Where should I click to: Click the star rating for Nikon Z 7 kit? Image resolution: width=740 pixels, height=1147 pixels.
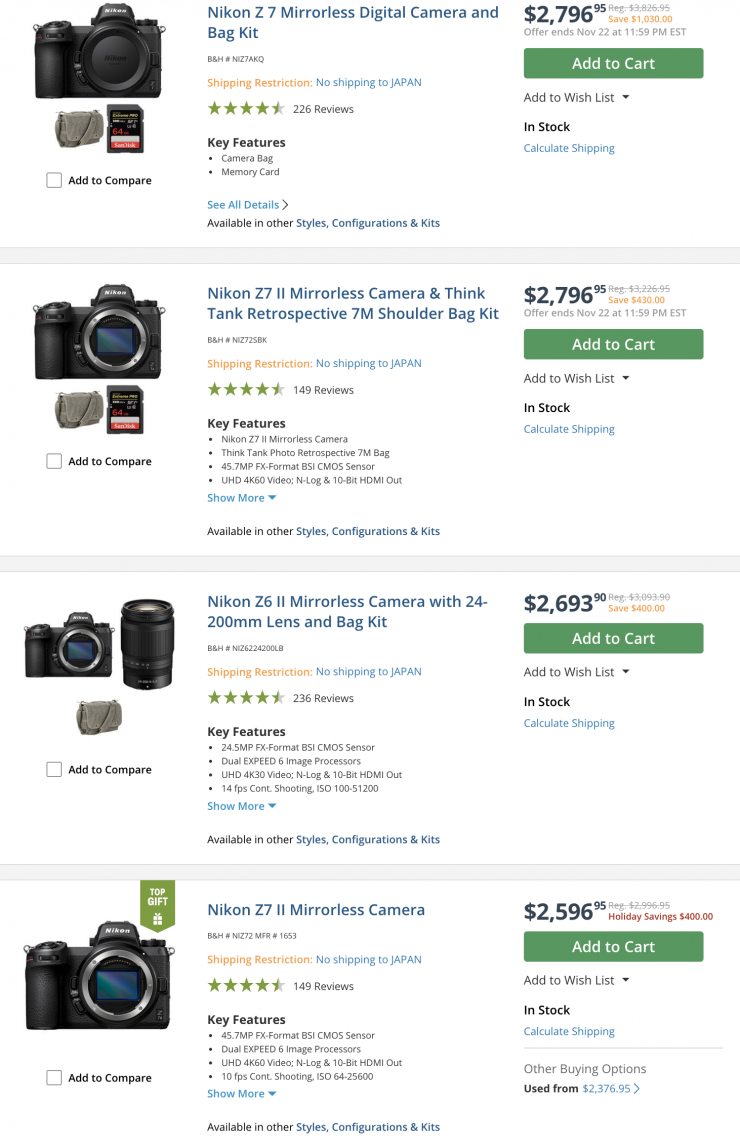[x=246, y=109]
